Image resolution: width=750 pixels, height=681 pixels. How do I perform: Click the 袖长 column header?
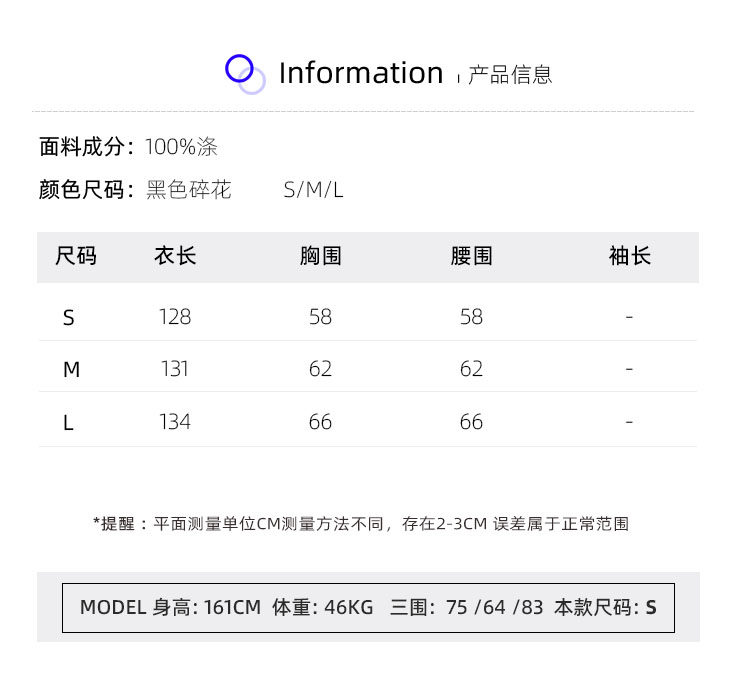629,256
